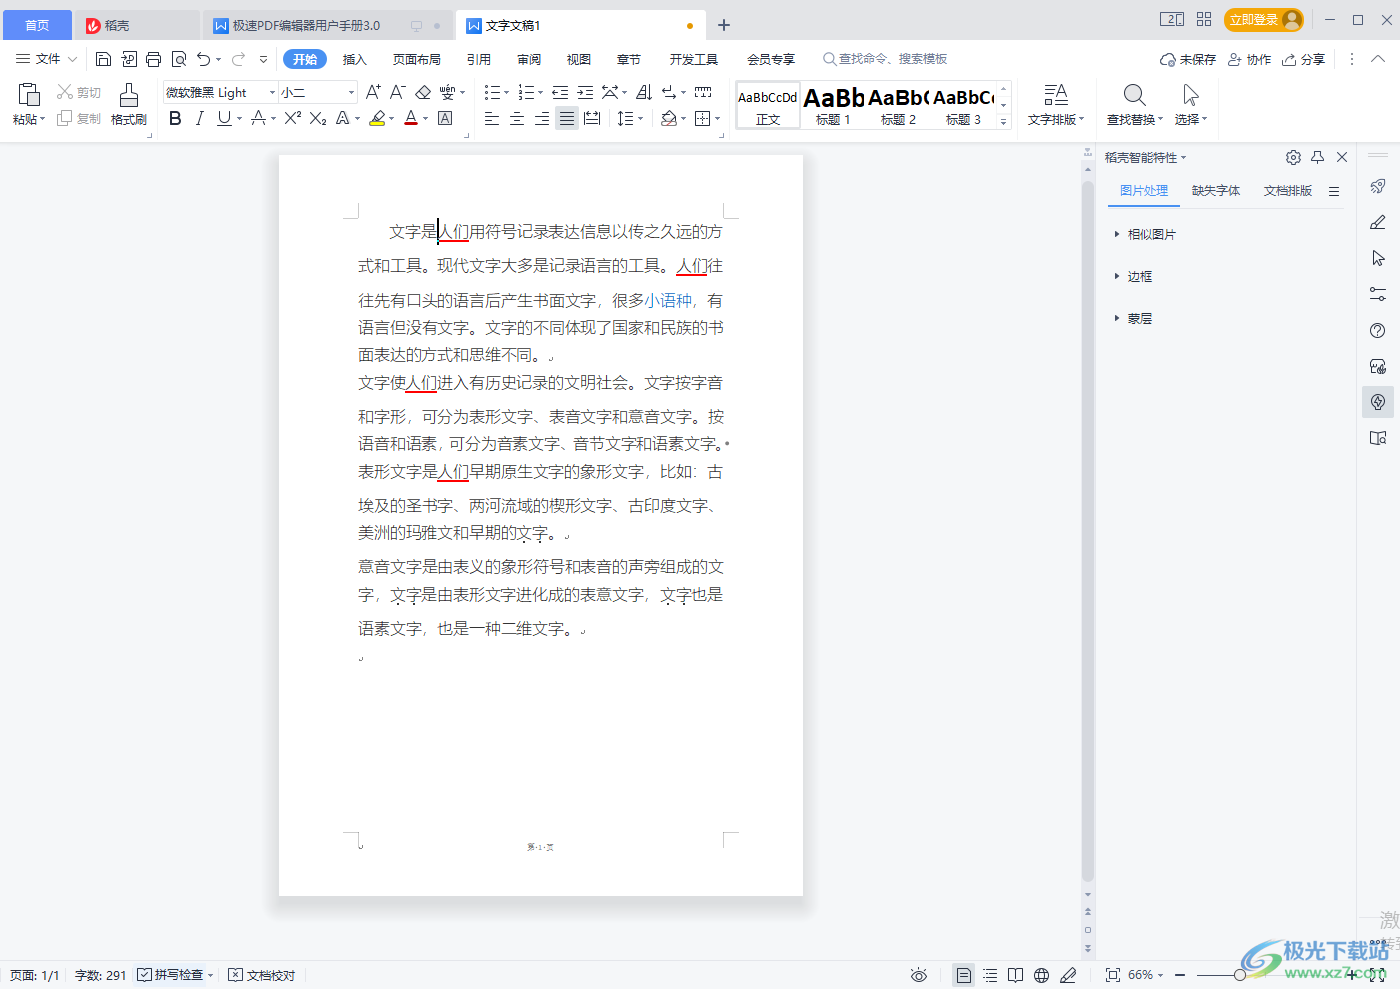1400x989 pixels.
Task: Switch to page view mode in status bar
Action: [x=963, y=975]
